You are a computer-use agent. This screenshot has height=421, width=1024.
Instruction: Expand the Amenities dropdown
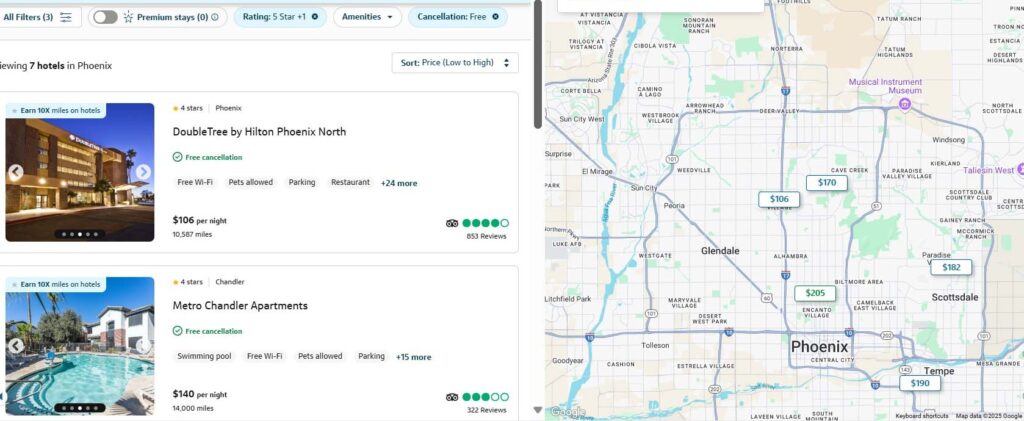coord(367,17)
